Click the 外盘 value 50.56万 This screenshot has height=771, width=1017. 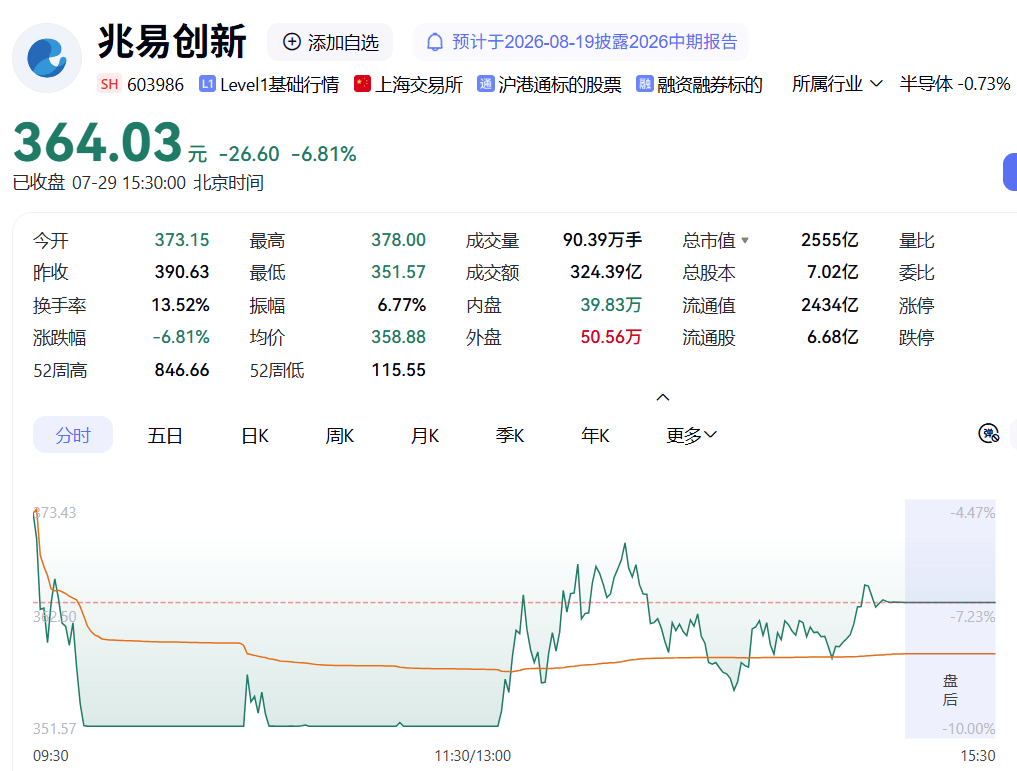pos(611,337)
